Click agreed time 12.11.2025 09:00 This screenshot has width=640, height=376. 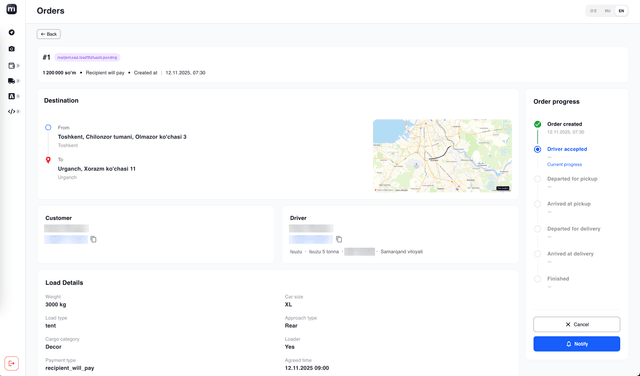pyautogui.click(x=307, y=368)
